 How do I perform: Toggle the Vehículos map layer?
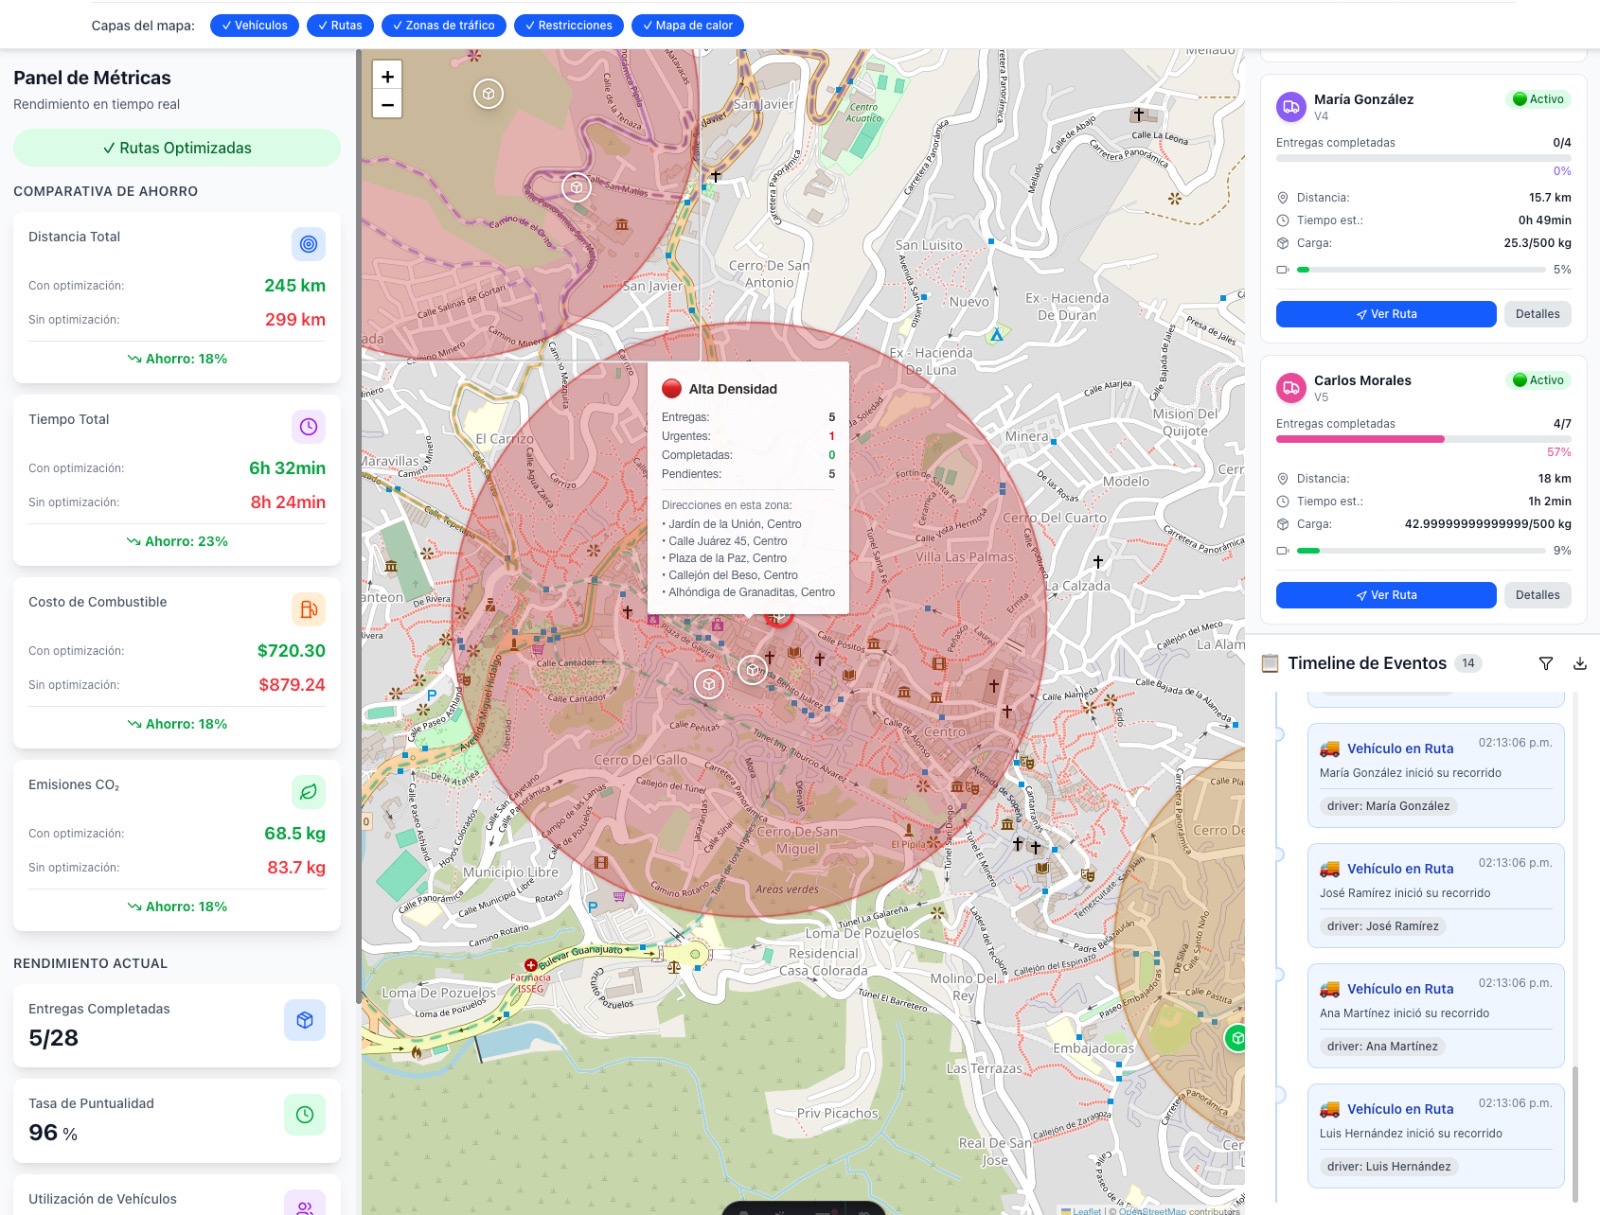coord(254,26)
